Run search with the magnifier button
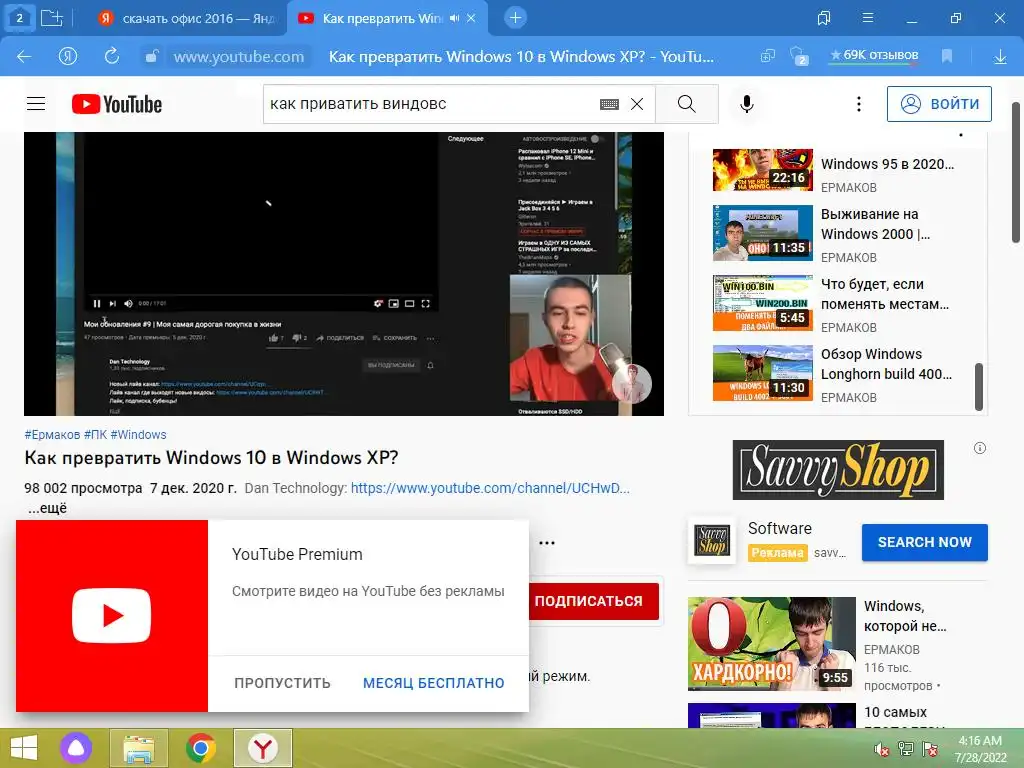Image resolution: width=1024 pixels, height=768 pixels. tap(687, 104)
